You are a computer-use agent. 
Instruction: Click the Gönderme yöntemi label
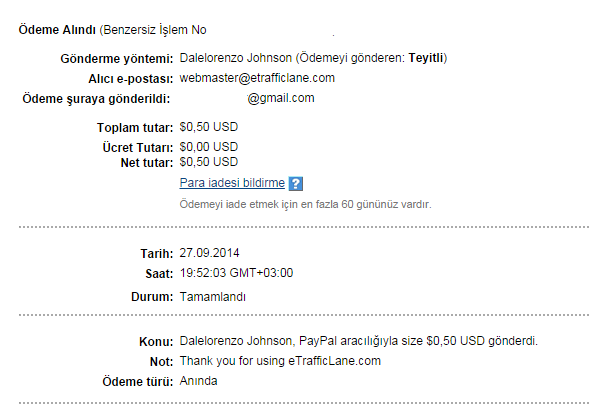tap(117, 59)
